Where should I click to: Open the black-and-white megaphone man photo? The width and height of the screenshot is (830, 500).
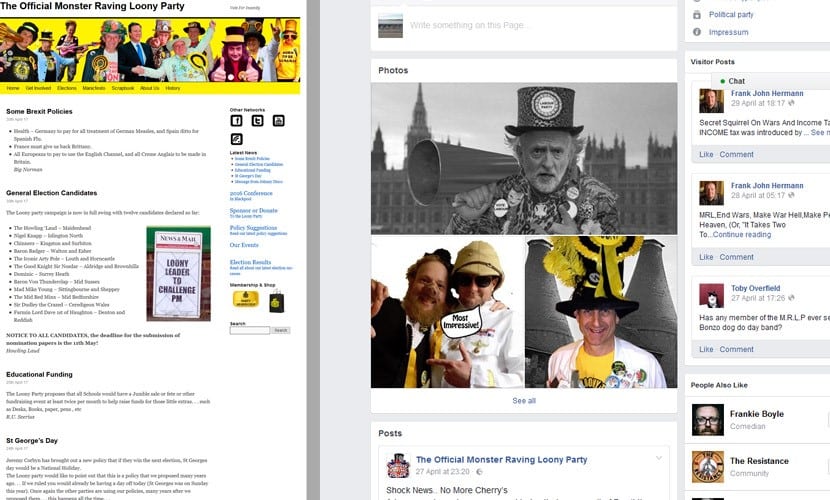pyautogui.click(x=524, y=158)
